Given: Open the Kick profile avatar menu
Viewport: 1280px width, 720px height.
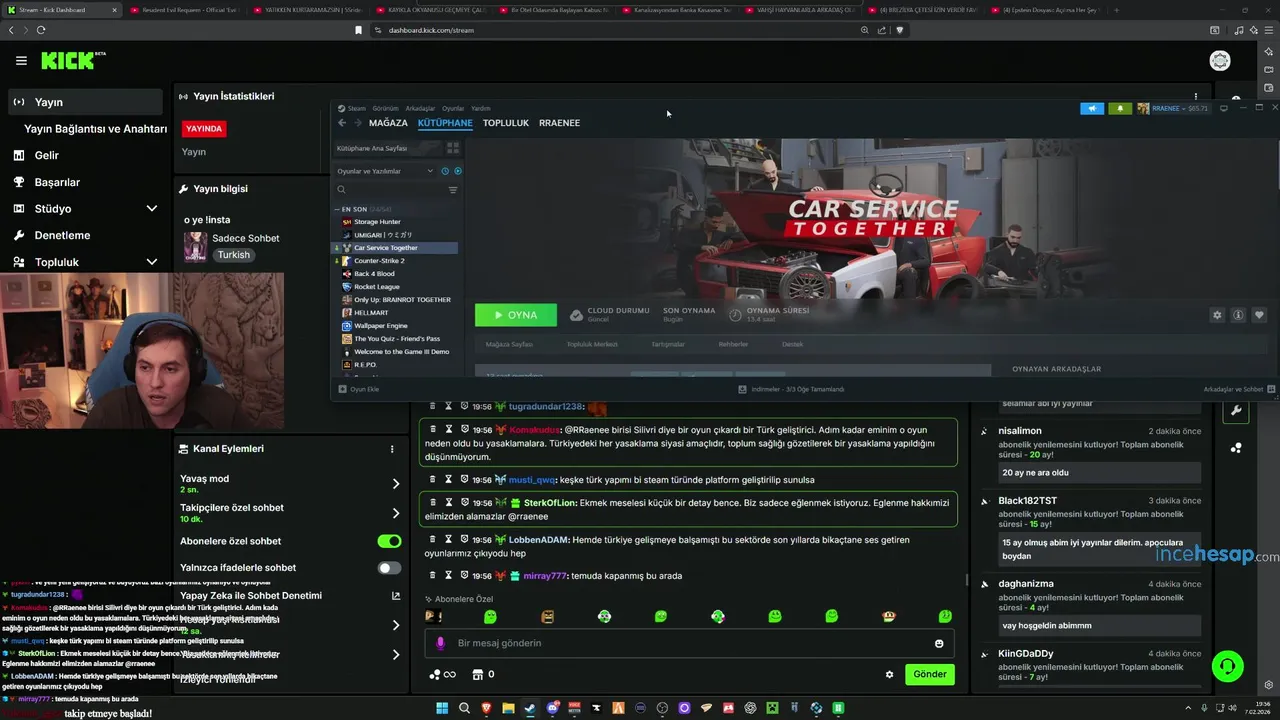Looking at the screenshot, I should (1220, 61).
